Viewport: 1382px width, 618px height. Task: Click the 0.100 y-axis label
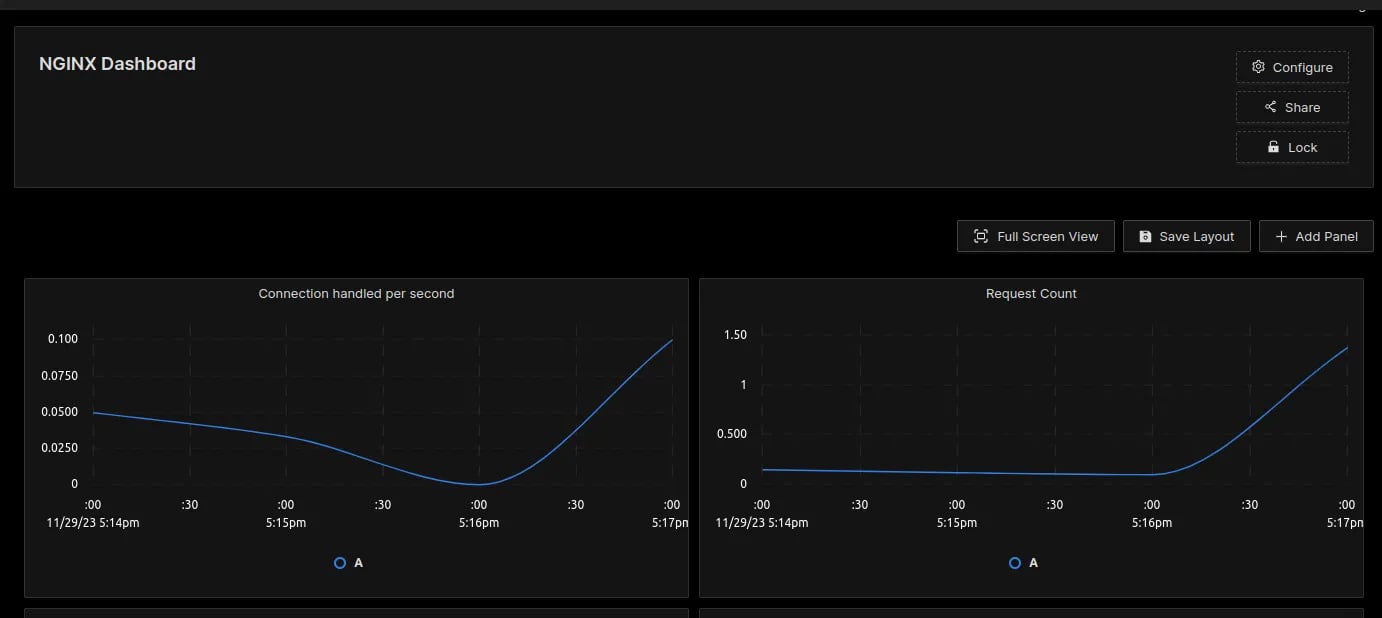pos(63,339)
